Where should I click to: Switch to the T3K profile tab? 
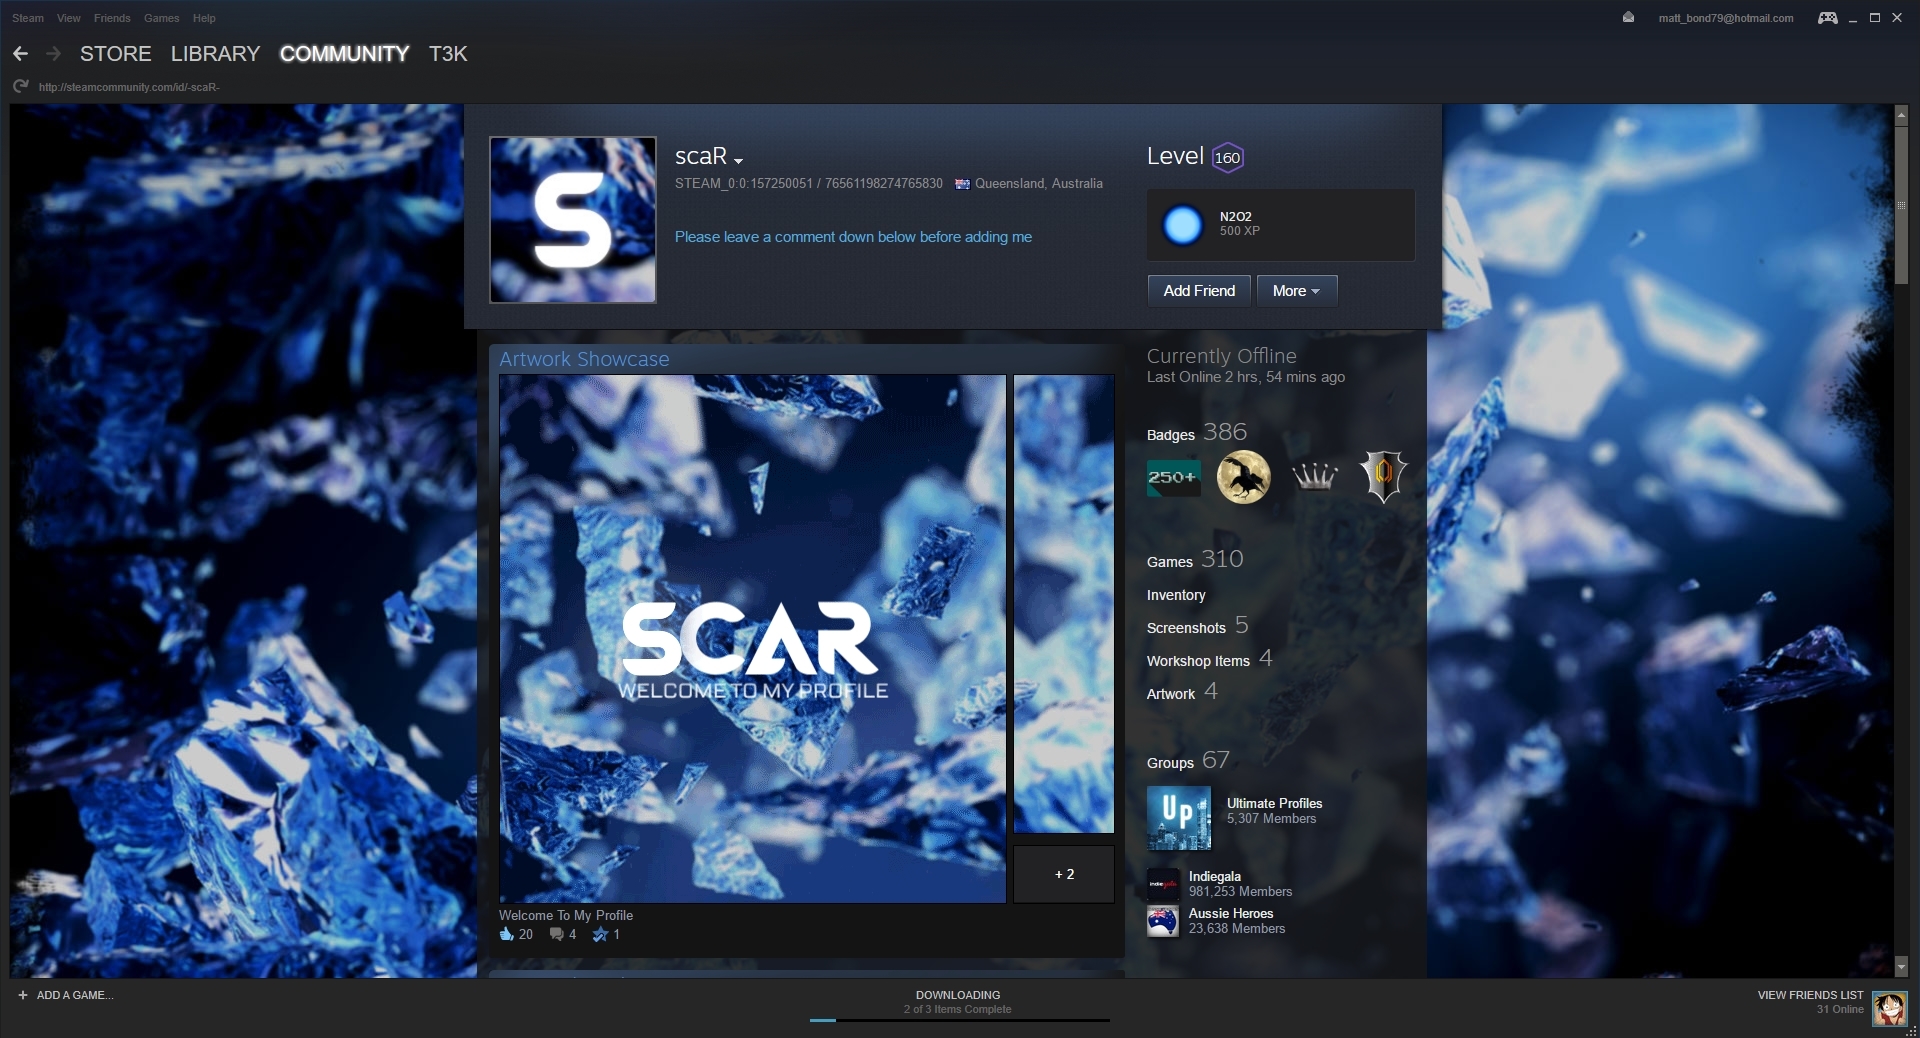click(x=448, y=54)
